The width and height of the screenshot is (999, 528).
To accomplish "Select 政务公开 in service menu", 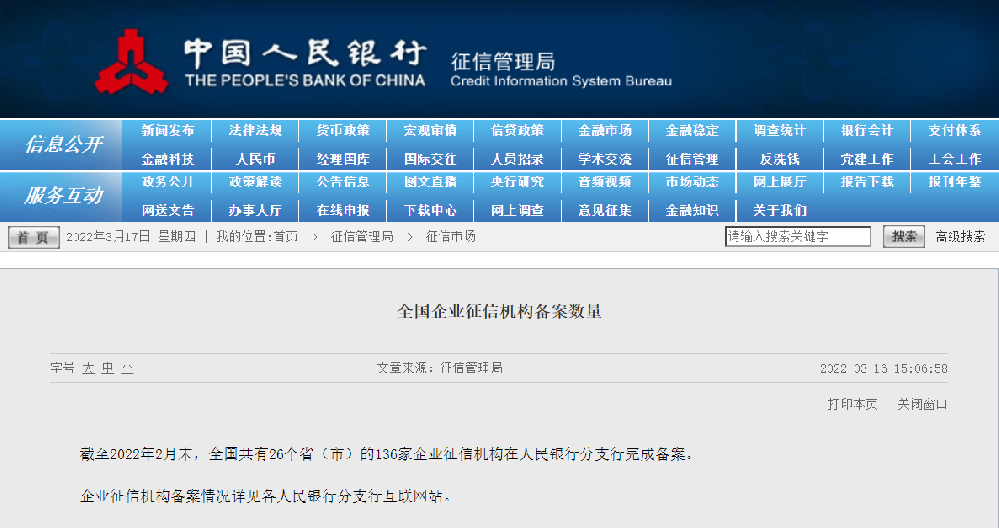I will click(168, 182).
